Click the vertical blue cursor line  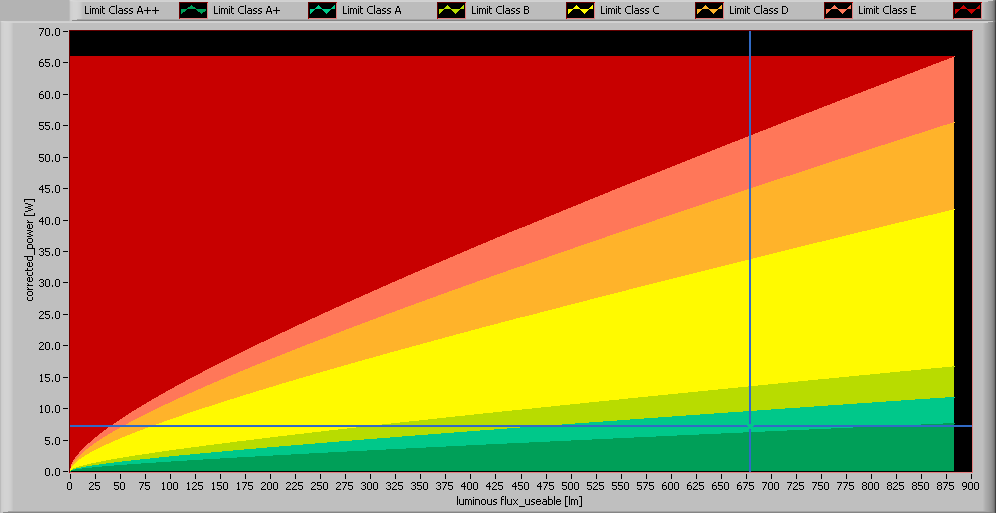pos(750,200)
